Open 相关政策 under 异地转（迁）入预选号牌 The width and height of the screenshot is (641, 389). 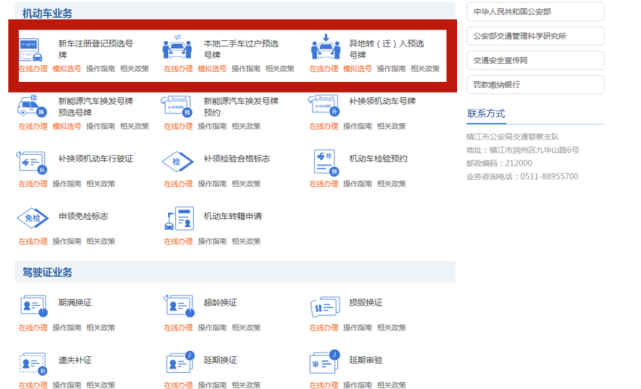click(425, 69)
